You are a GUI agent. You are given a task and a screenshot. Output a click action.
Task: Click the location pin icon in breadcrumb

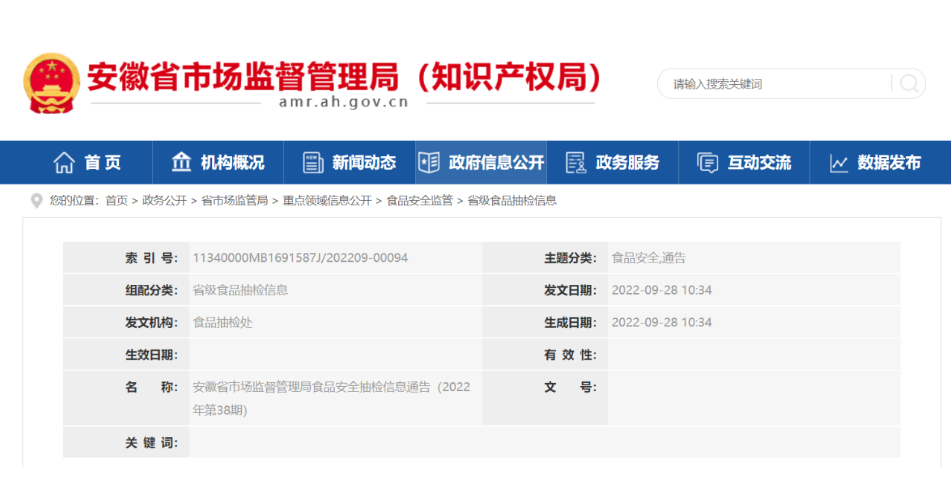[x=37, y=200]
